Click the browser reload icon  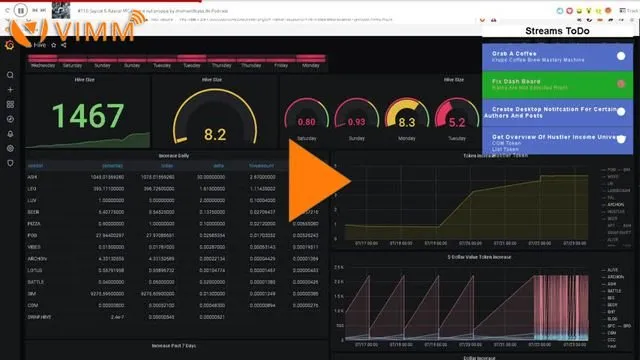pos(7,11)
